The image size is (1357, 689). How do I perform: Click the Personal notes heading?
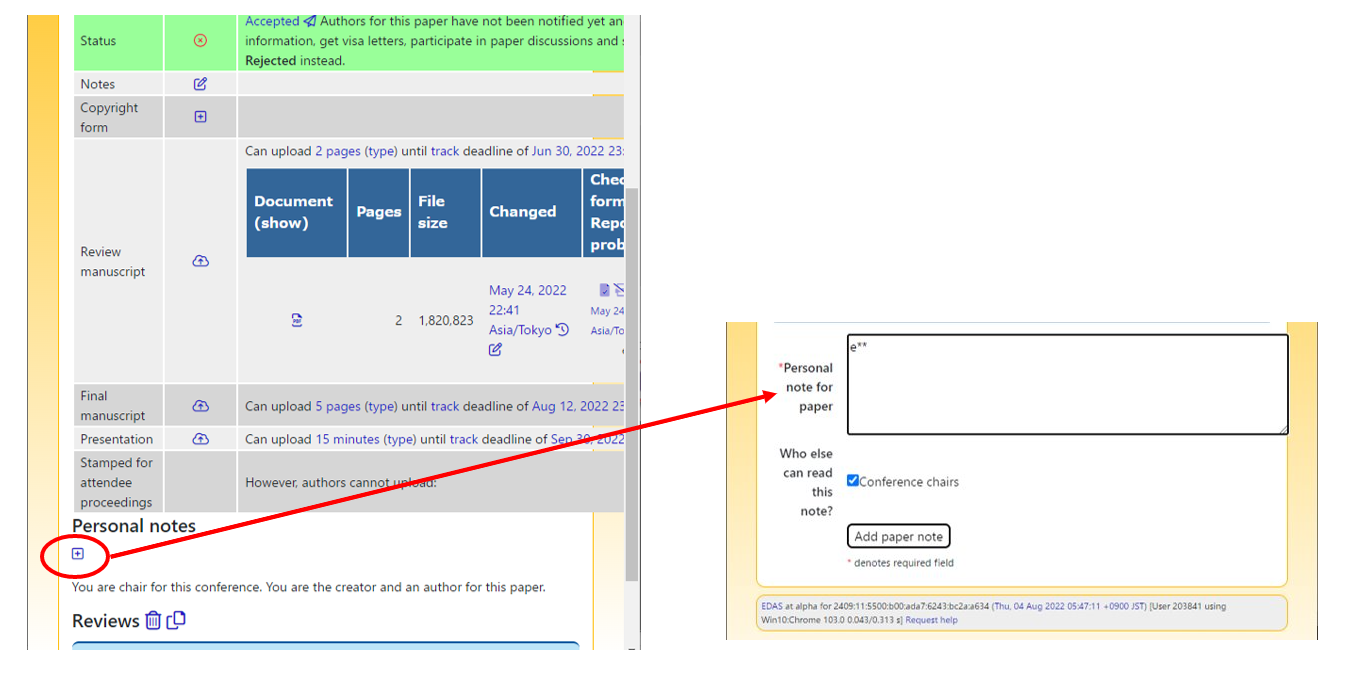click(134, 526)
